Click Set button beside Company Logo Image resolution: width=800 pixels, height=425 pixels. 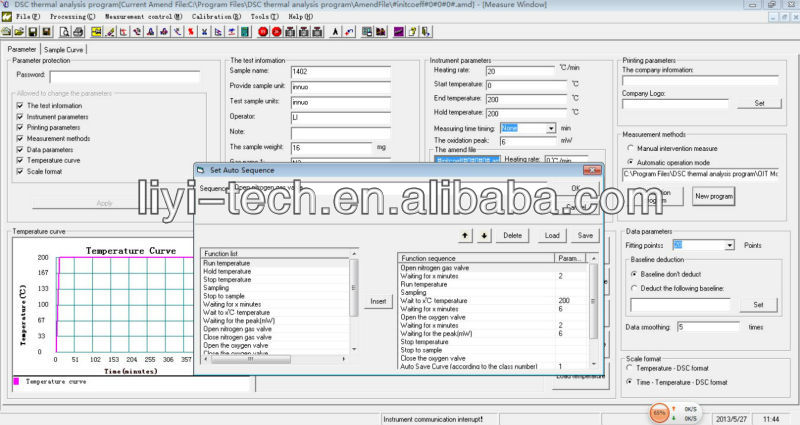[759, 103]
